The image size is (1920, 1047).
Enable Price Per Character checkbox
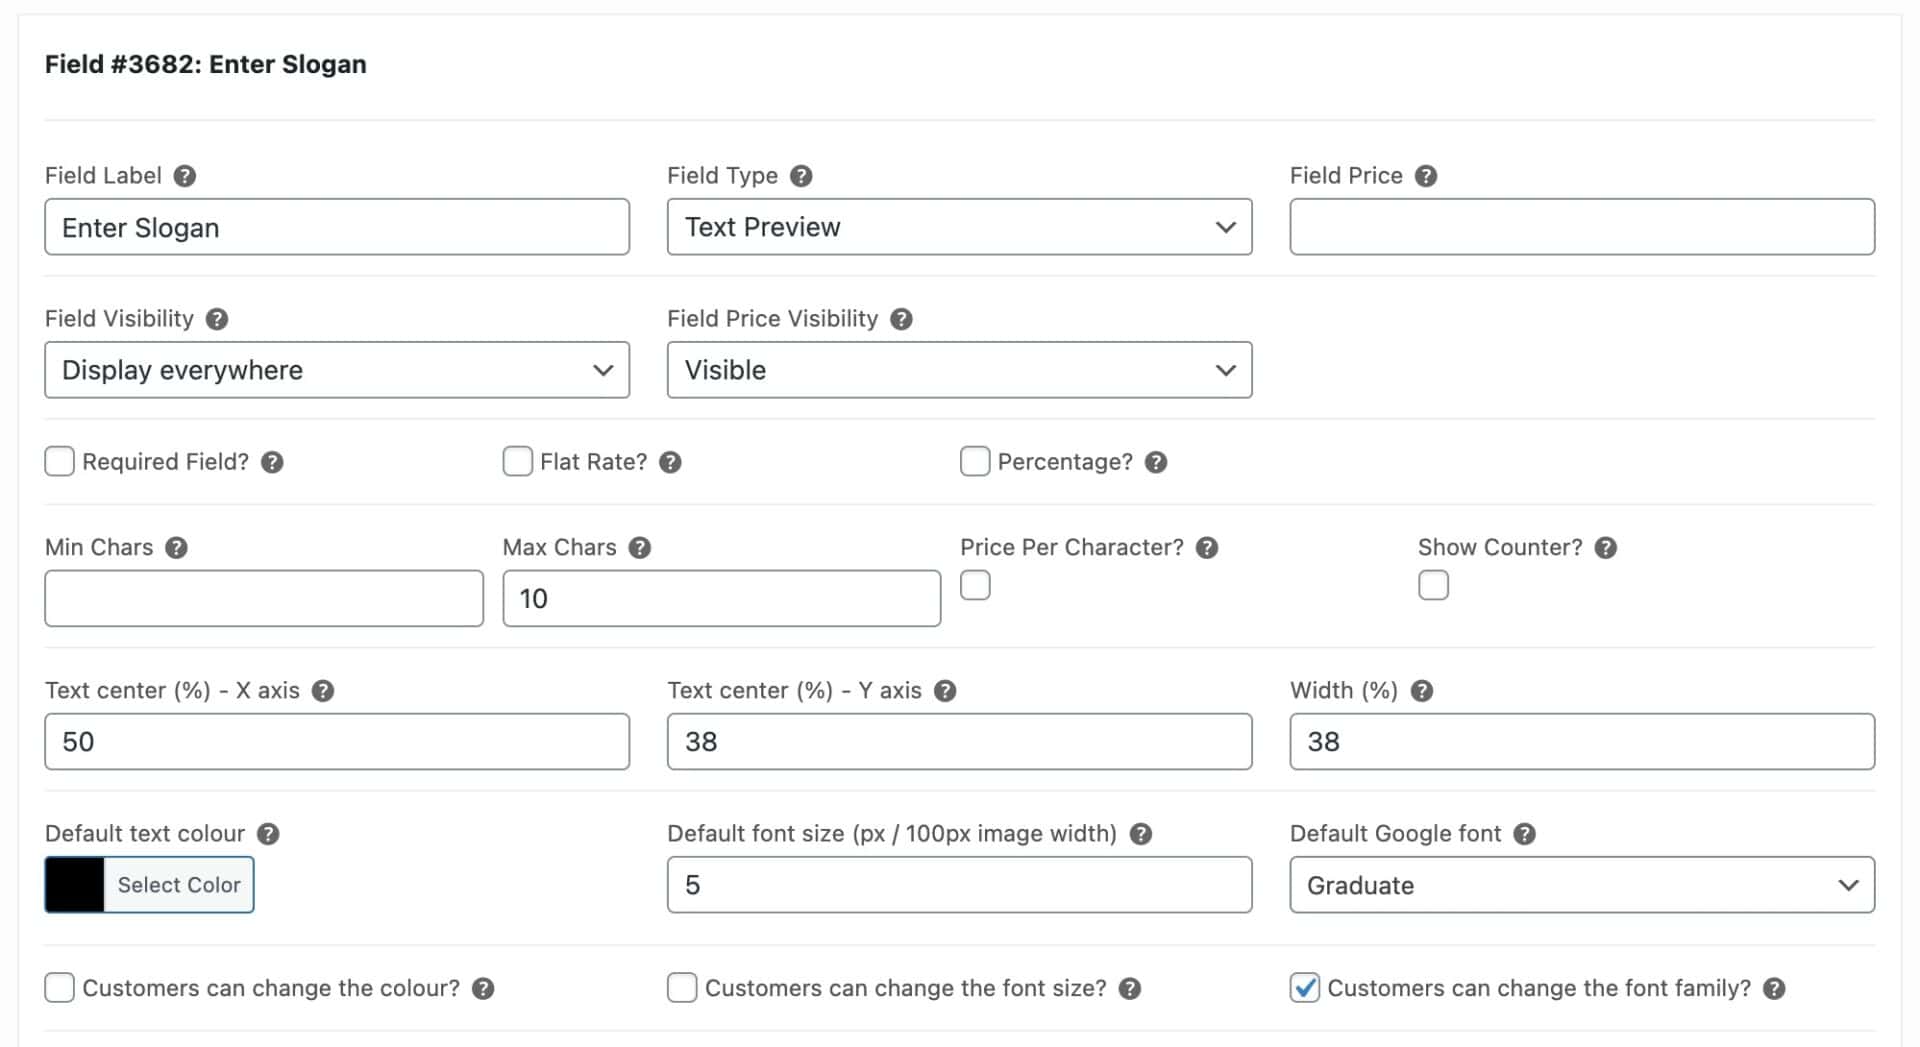(975, 585)
